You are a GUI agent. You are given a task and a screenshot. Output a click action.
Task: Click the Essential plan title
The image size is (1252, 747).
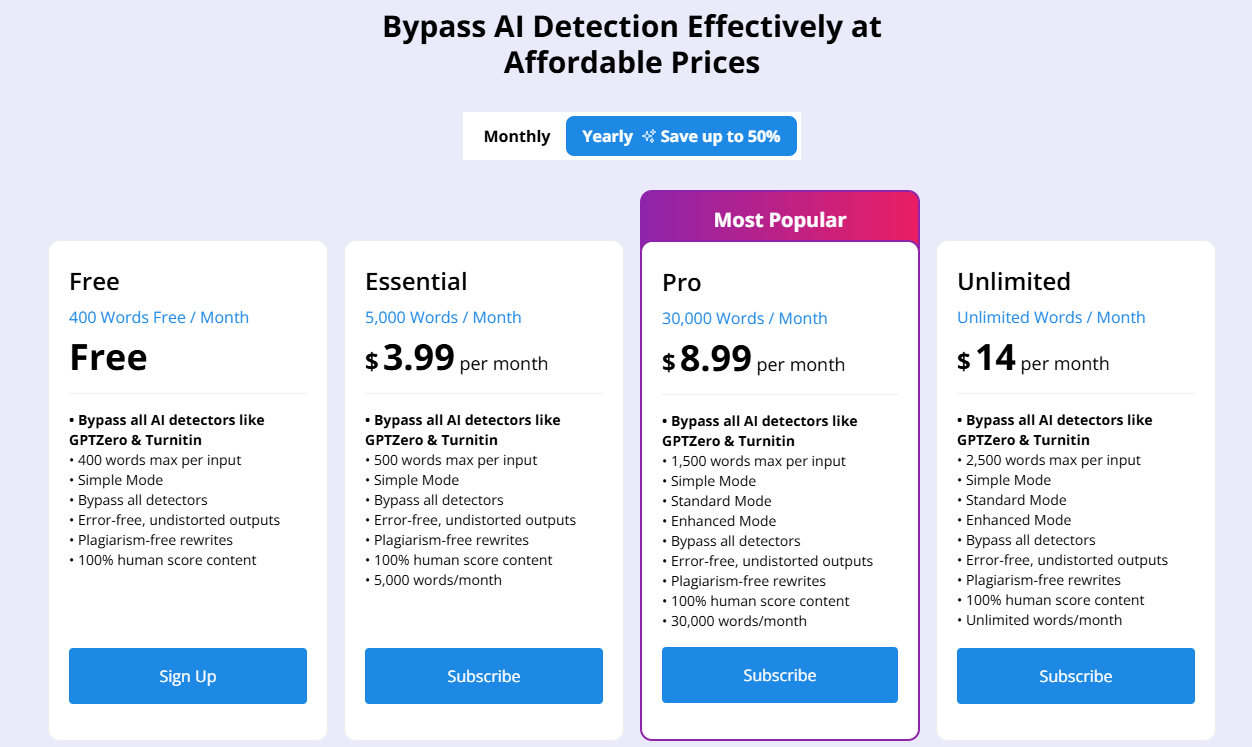click(x=416, y=282)
